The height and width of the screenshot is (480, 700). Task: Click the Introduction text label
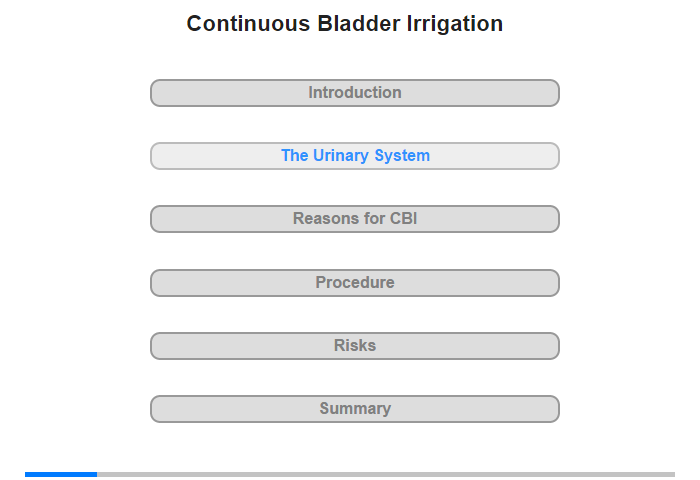tap(355, 93)
